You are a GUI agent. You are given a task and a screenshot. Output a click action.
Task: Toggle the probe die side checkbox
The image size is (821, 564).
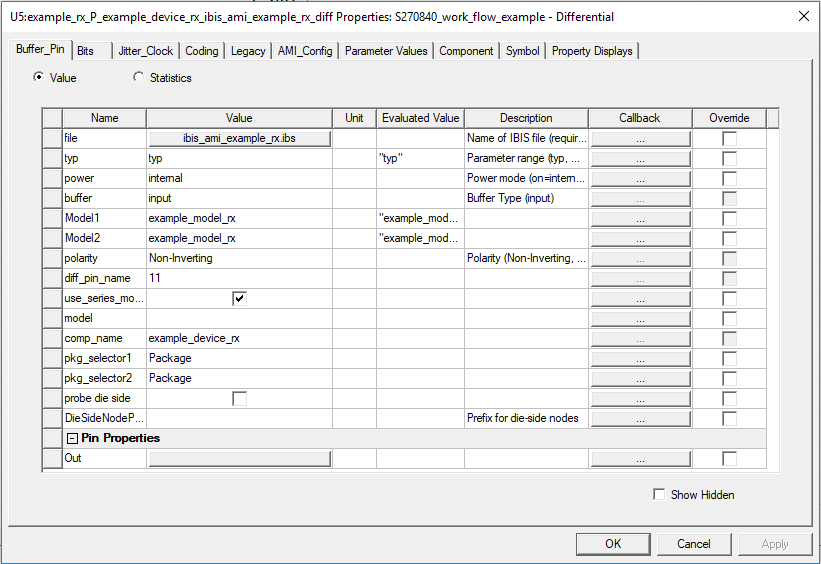click(239, 398)
